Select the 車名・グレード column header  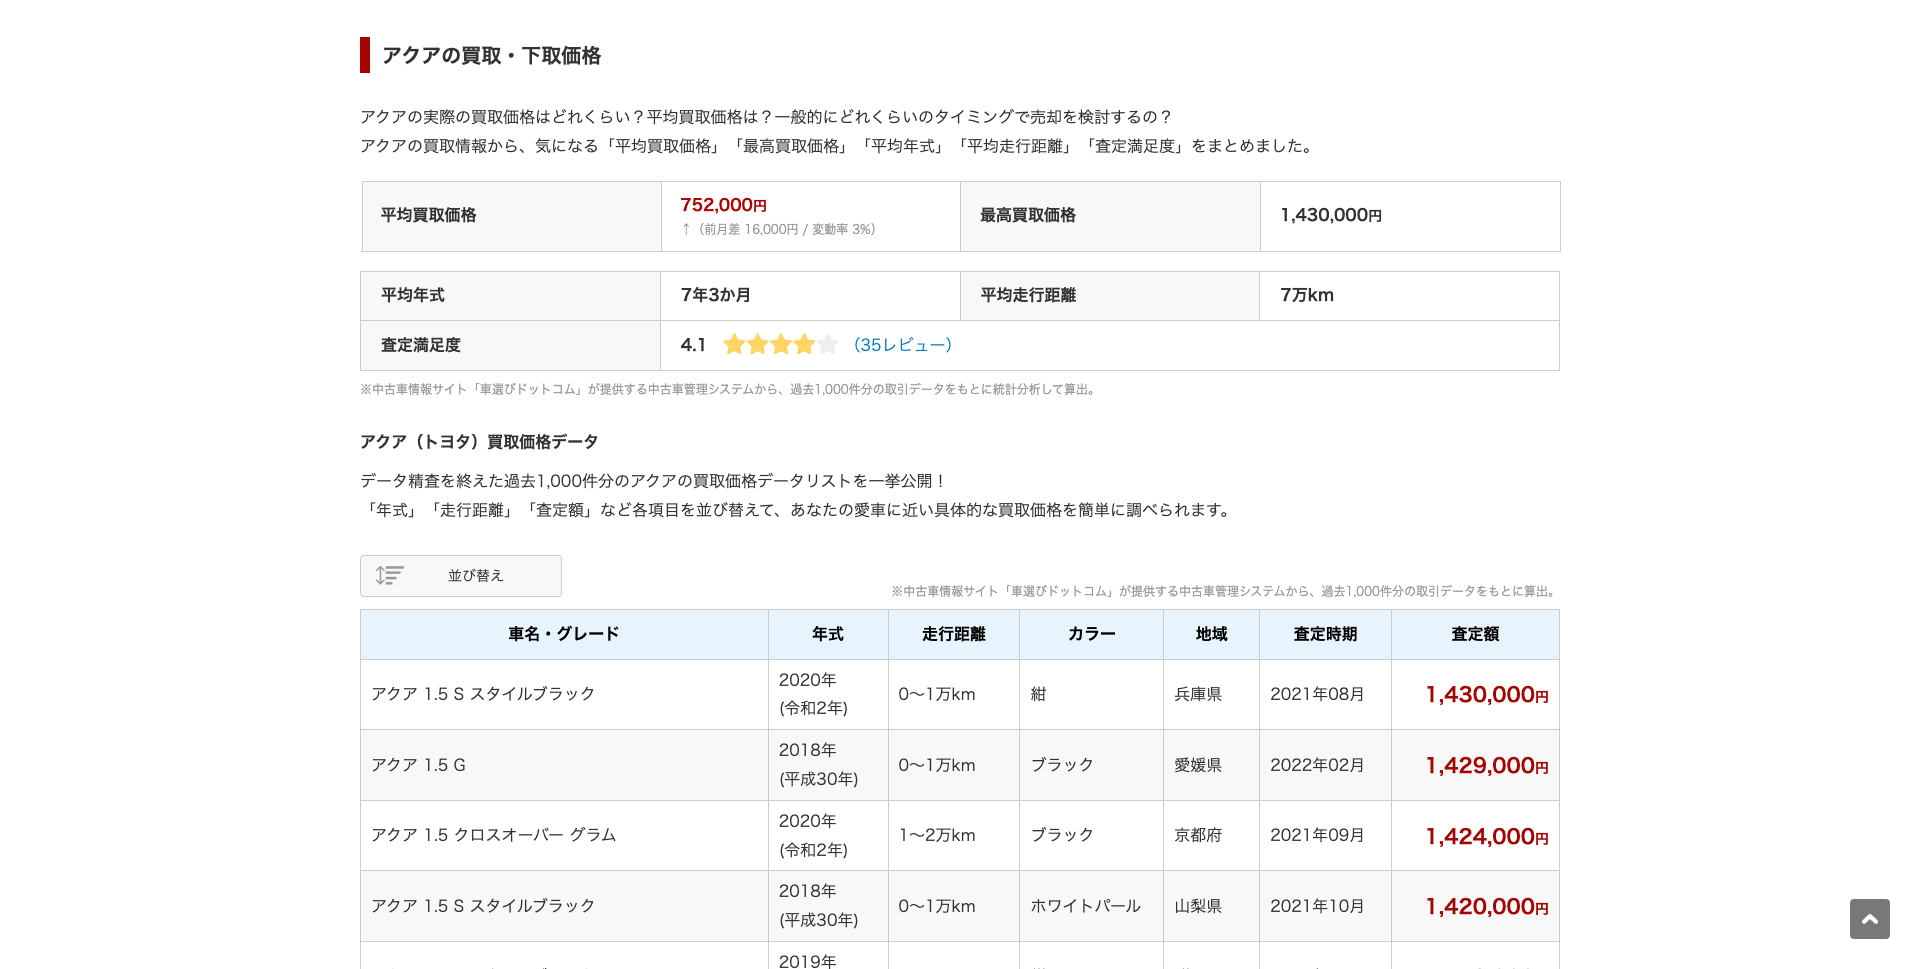pos(563,634)
